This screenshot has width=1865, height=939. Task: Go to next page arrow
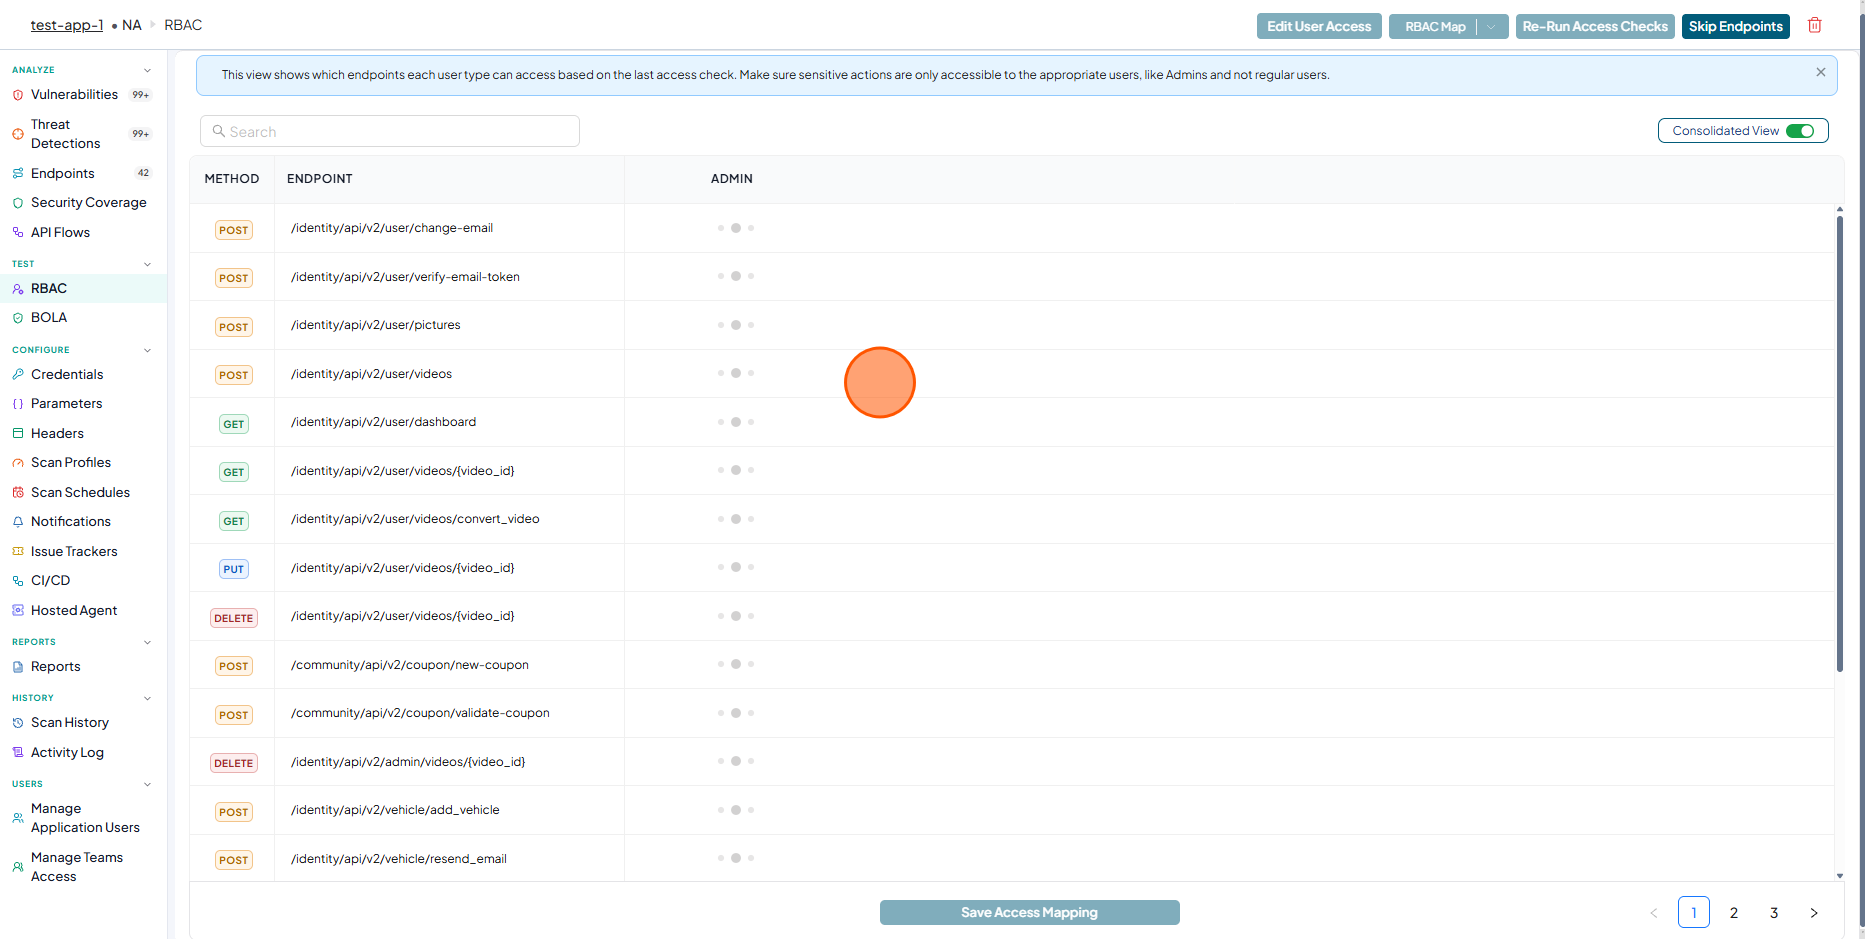coord(1814,913)
